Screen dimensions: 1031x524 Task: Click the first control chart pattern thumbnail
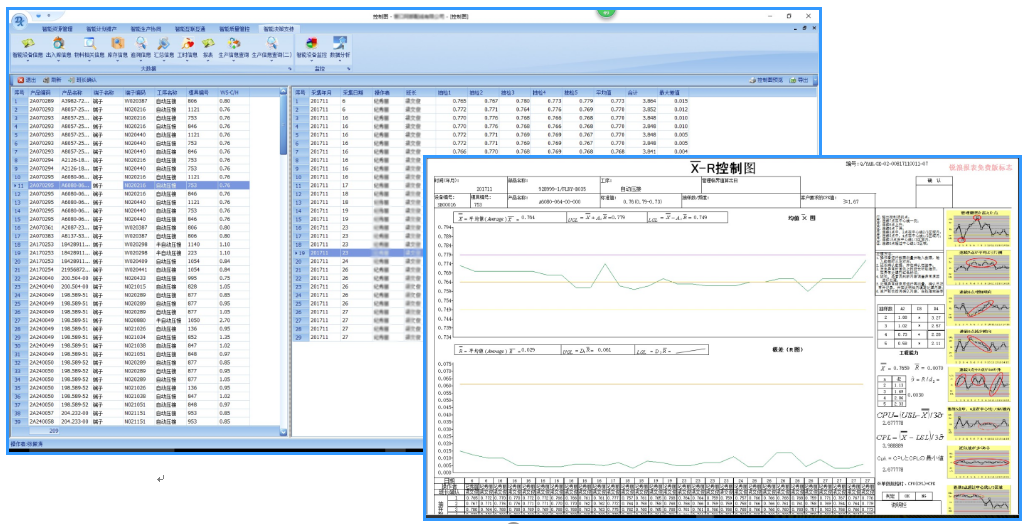[979, 230]
